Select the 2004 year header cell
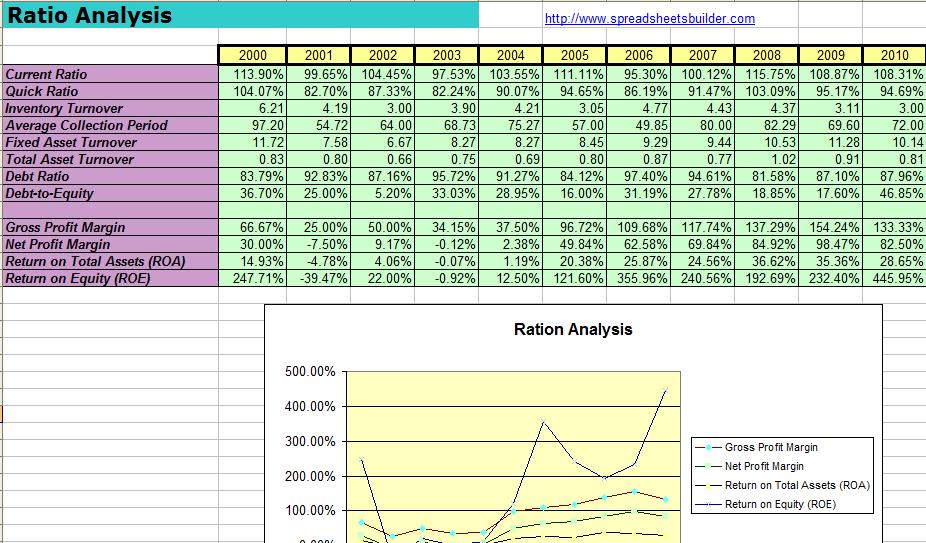 (511, 56)
